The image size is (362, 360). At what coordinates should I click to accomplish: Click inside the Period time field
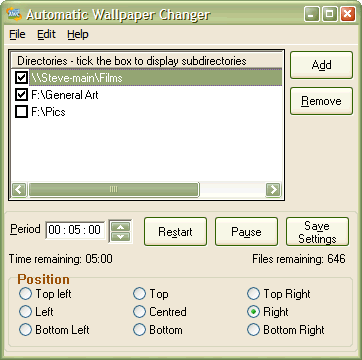coord(75,230)
